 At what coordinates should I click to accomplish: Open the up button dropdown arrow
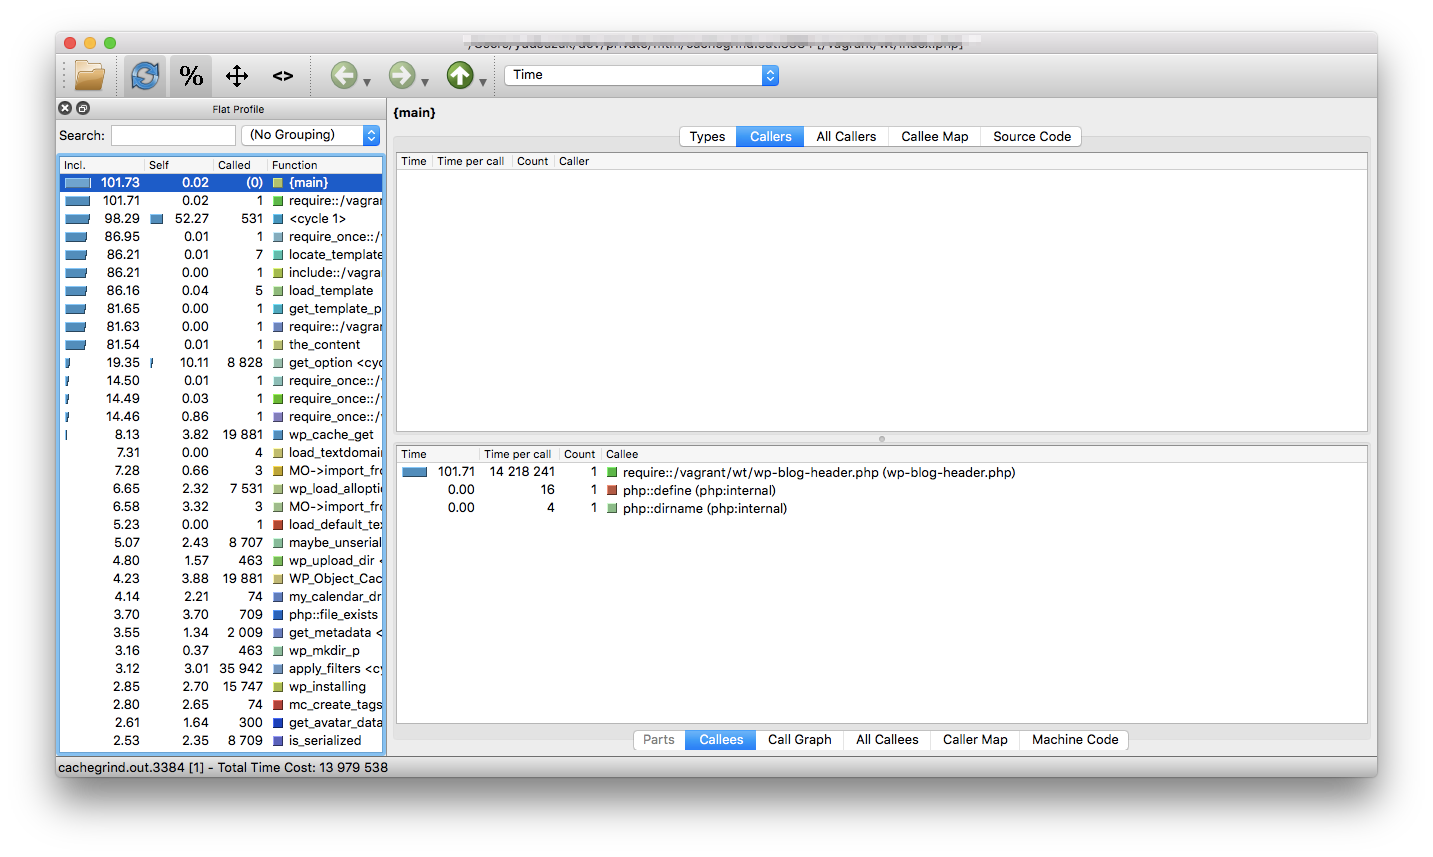tap(480, 82)
